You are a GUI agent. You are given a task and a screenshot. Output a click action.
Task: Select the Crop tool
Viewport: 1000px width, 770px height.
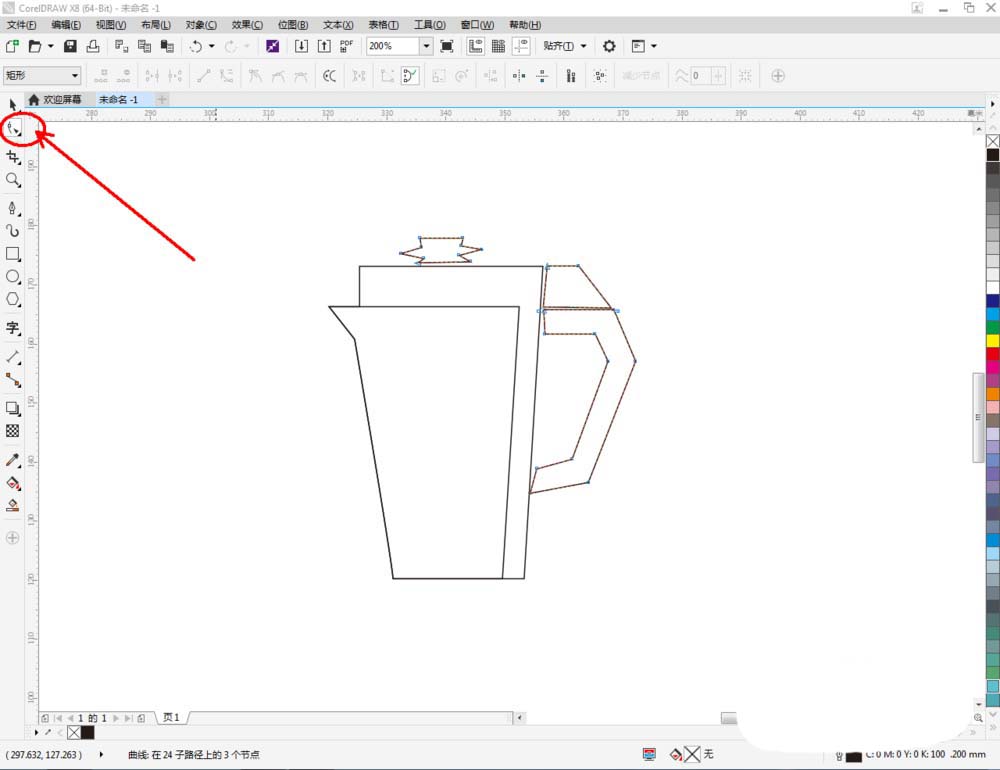(13, 157)
